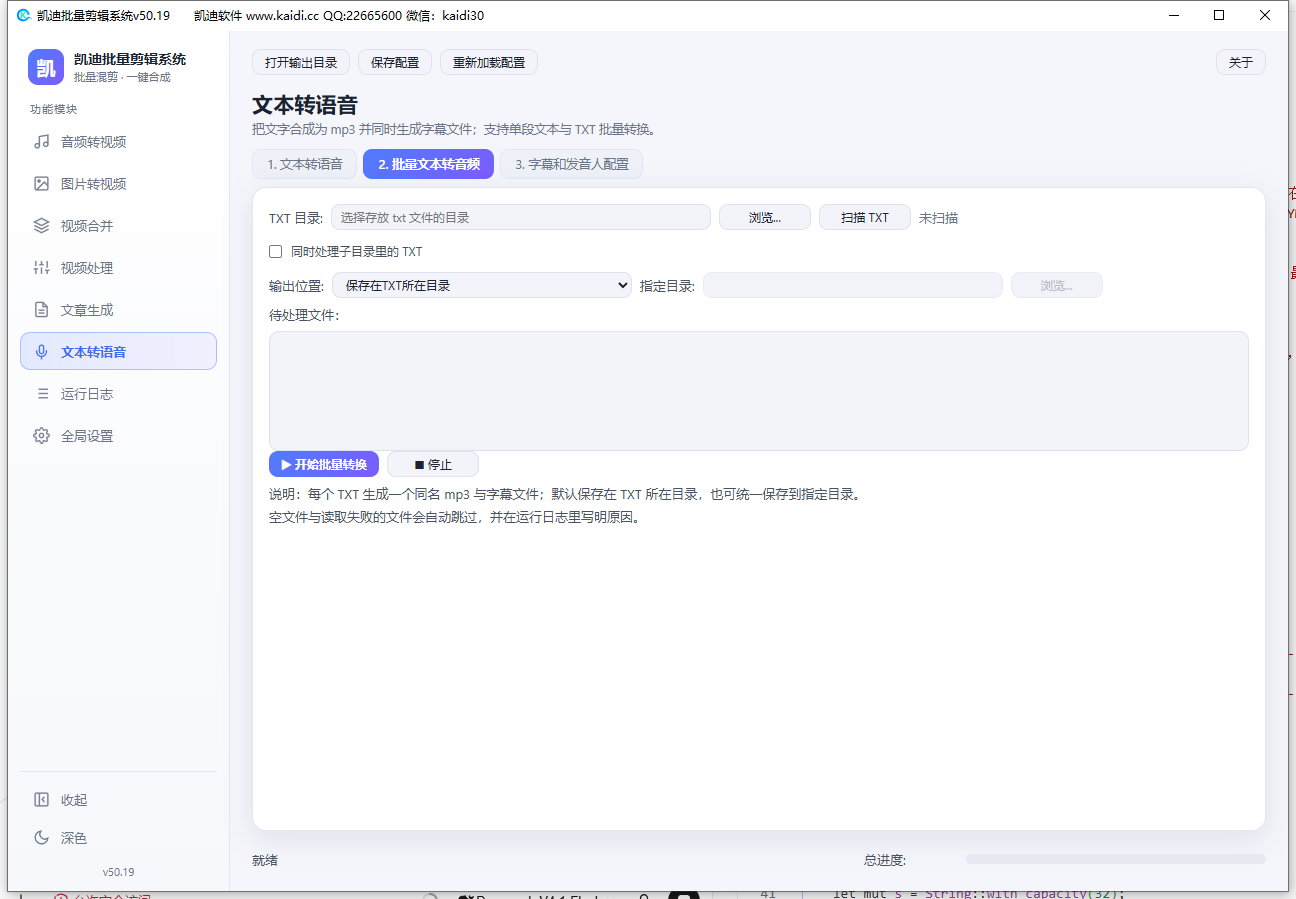The width and height of the screenshot is (1296, 899).
Task: Click the 扫描 TXT button
Action: [x=865, y=217]
